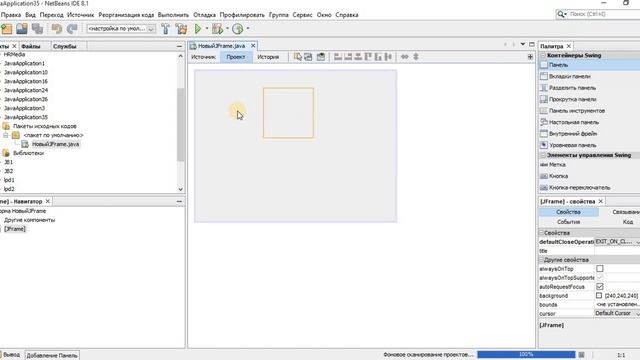Cancel background scanning via status bar icon
The image size is (640, 360).
point(582,355)
